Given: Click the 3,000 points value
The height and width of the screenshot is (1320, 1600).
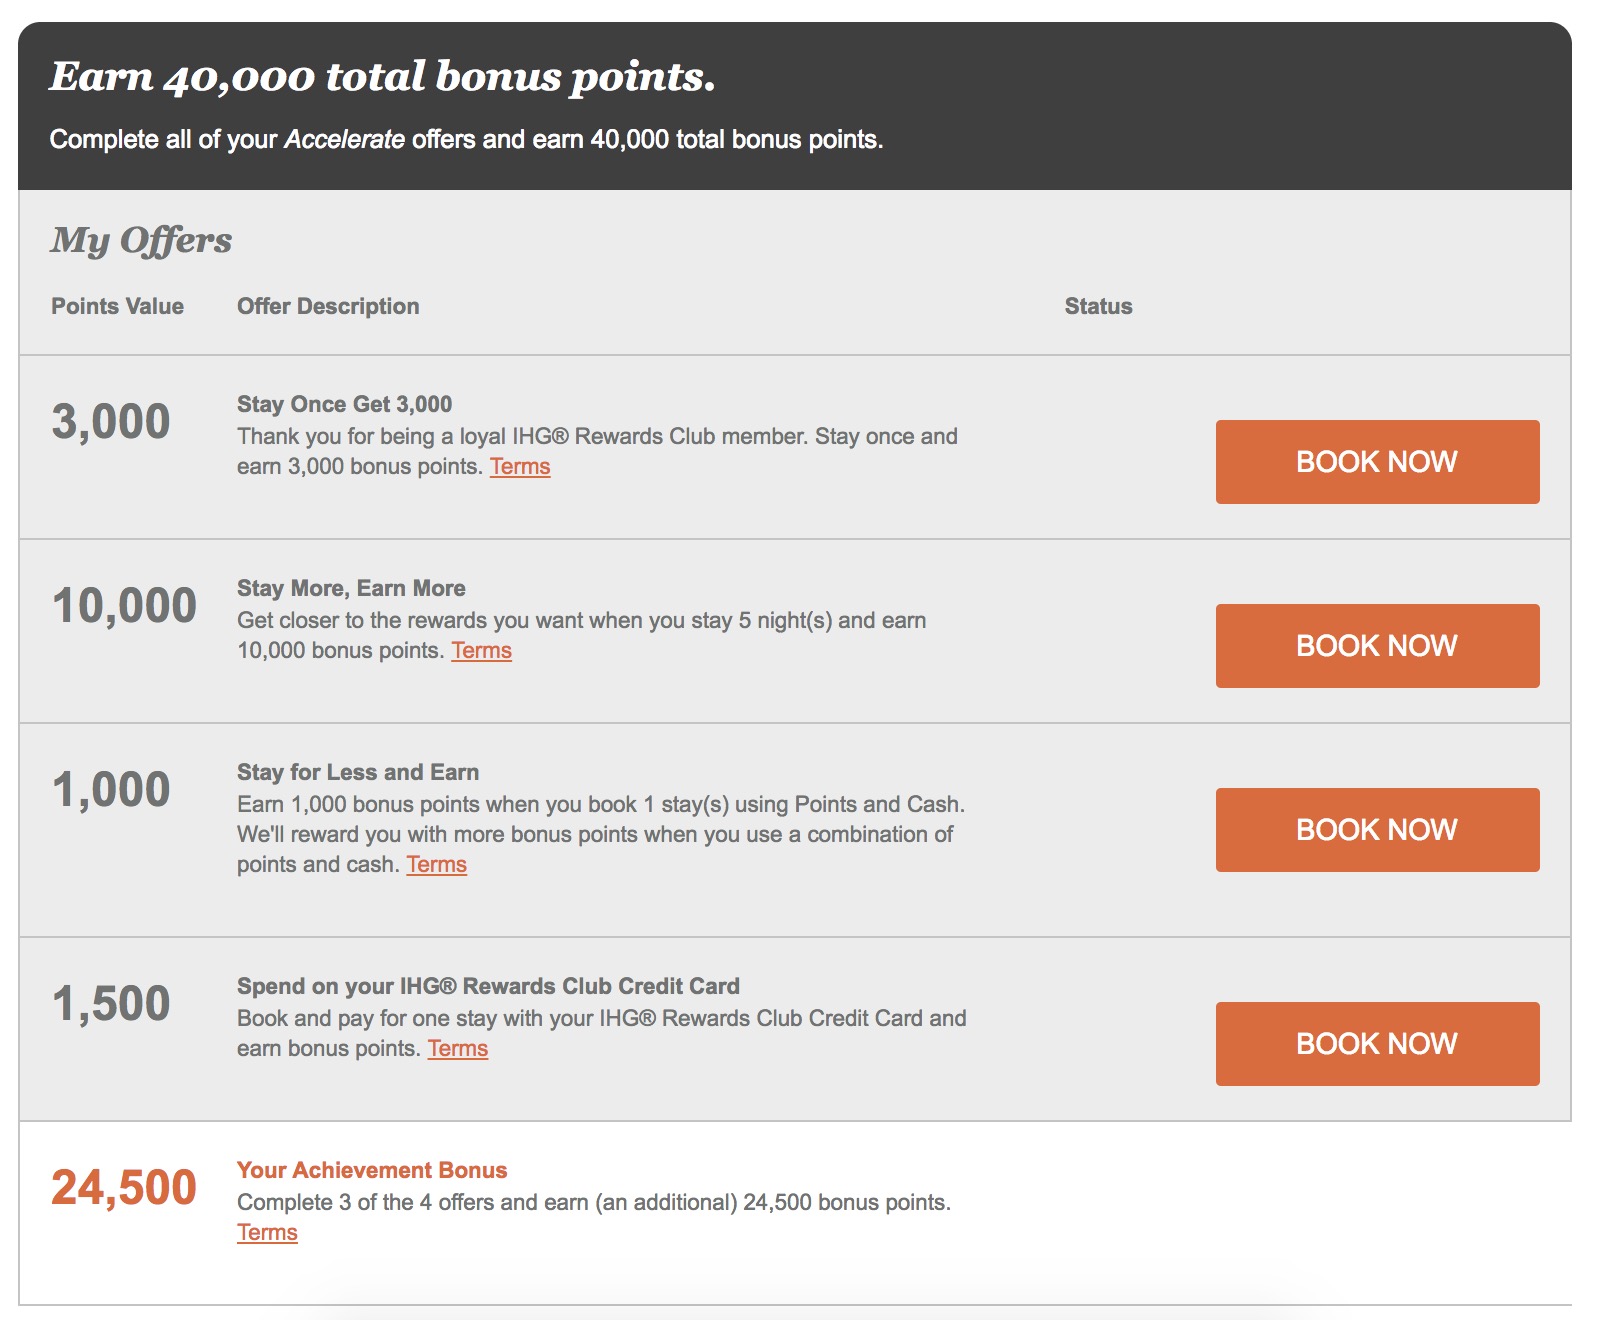Looking at the screenshot, I should pyautogui.click(x=111, y=422).
